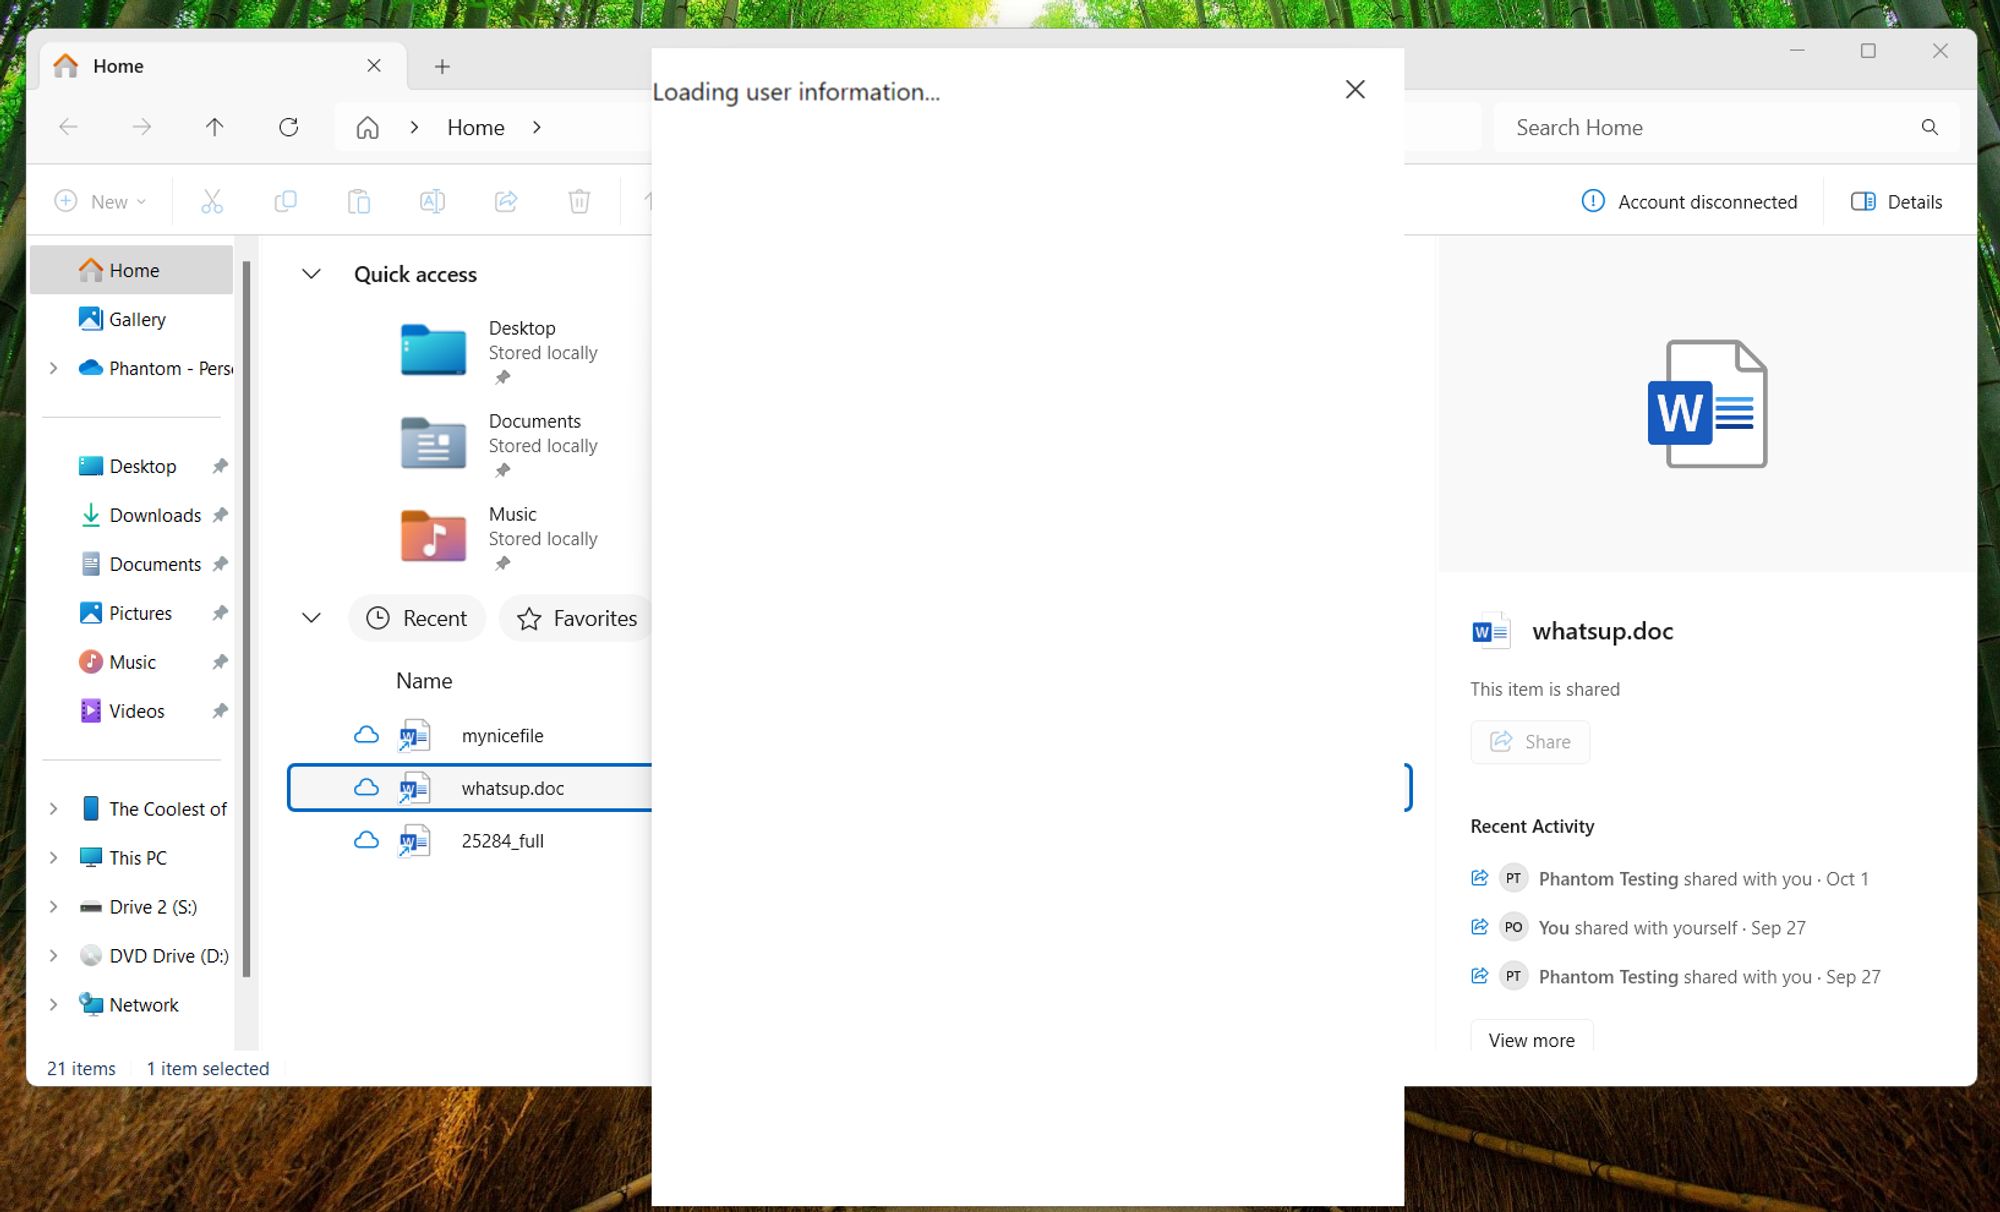Select whatsup.doc file in recent list
The width and height of the screenshot is (2000, 1212).
point(510,788)
